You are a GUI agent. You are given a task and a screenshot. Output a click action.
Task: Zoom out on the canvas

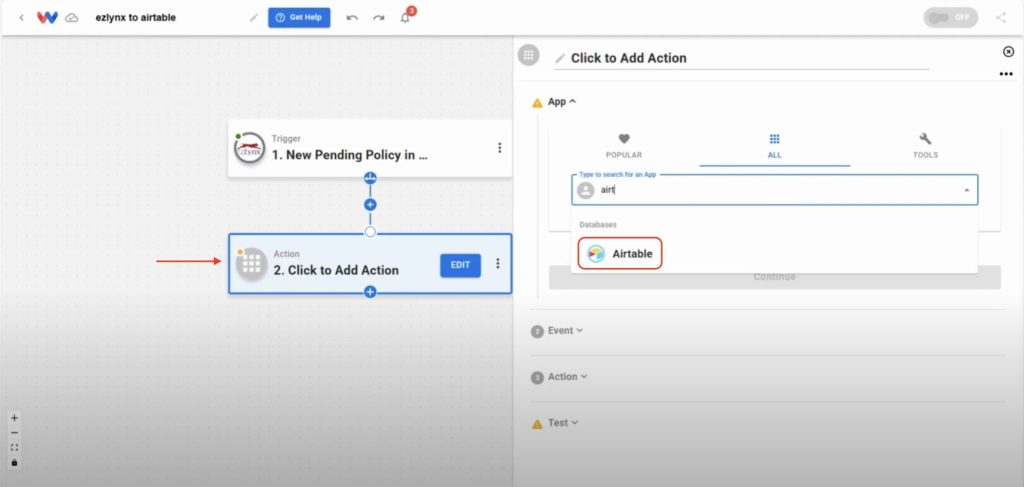(14, 433)
